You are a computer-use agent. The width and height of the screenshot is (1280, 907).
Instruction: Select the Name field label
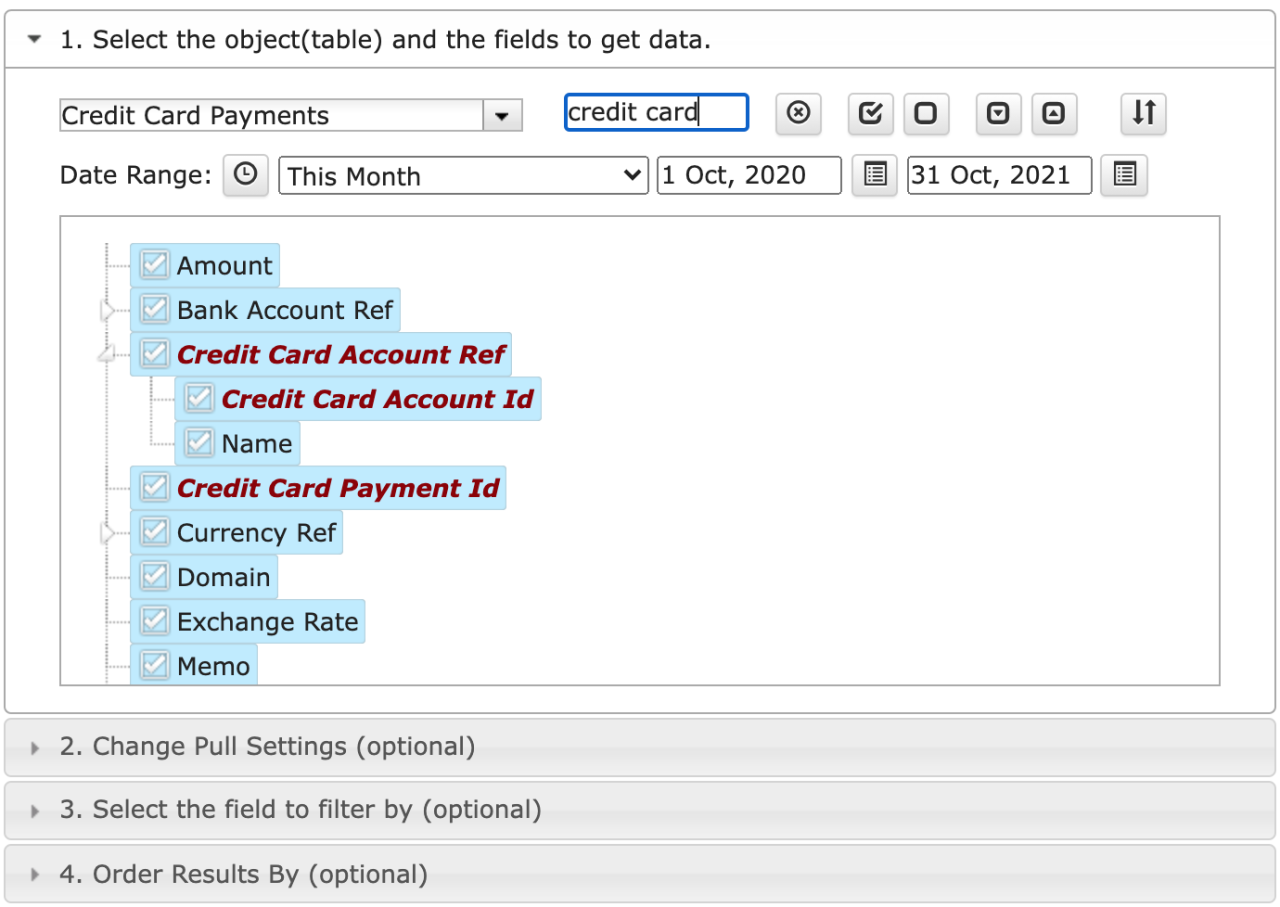coord(257,443)
